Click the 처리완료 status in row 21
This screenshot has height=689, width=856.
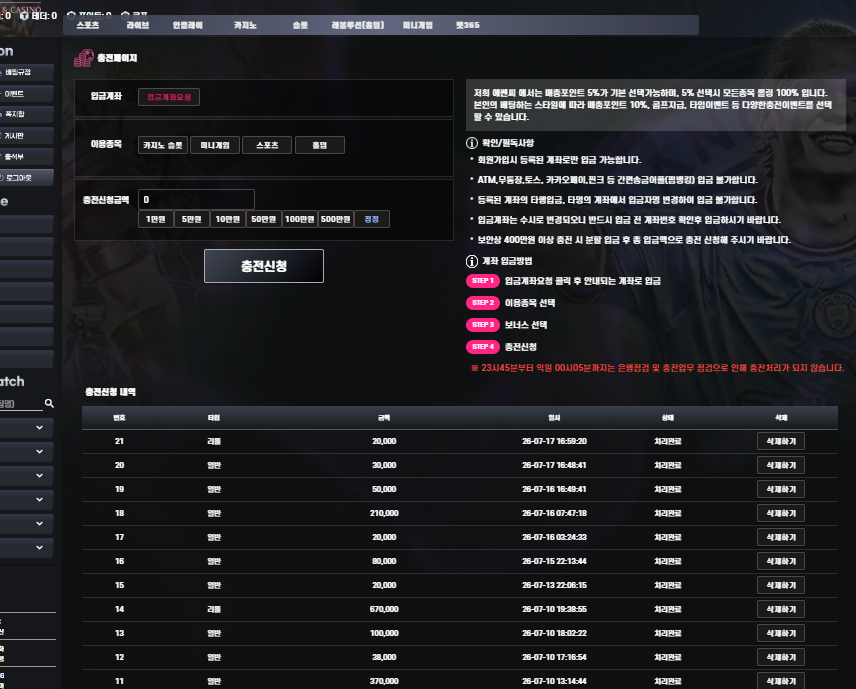pyautogui.click(x=668, y=441)
